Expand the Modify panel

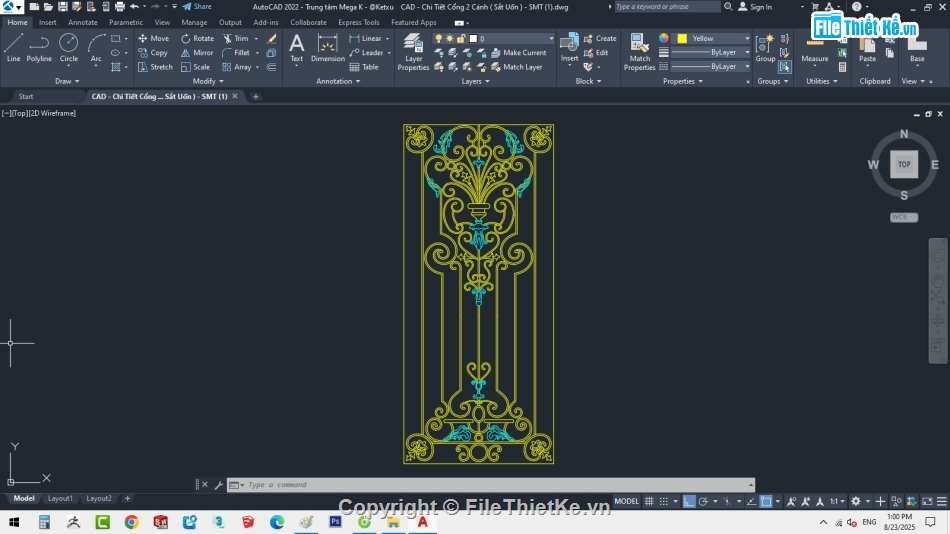[x=208, y=81]
